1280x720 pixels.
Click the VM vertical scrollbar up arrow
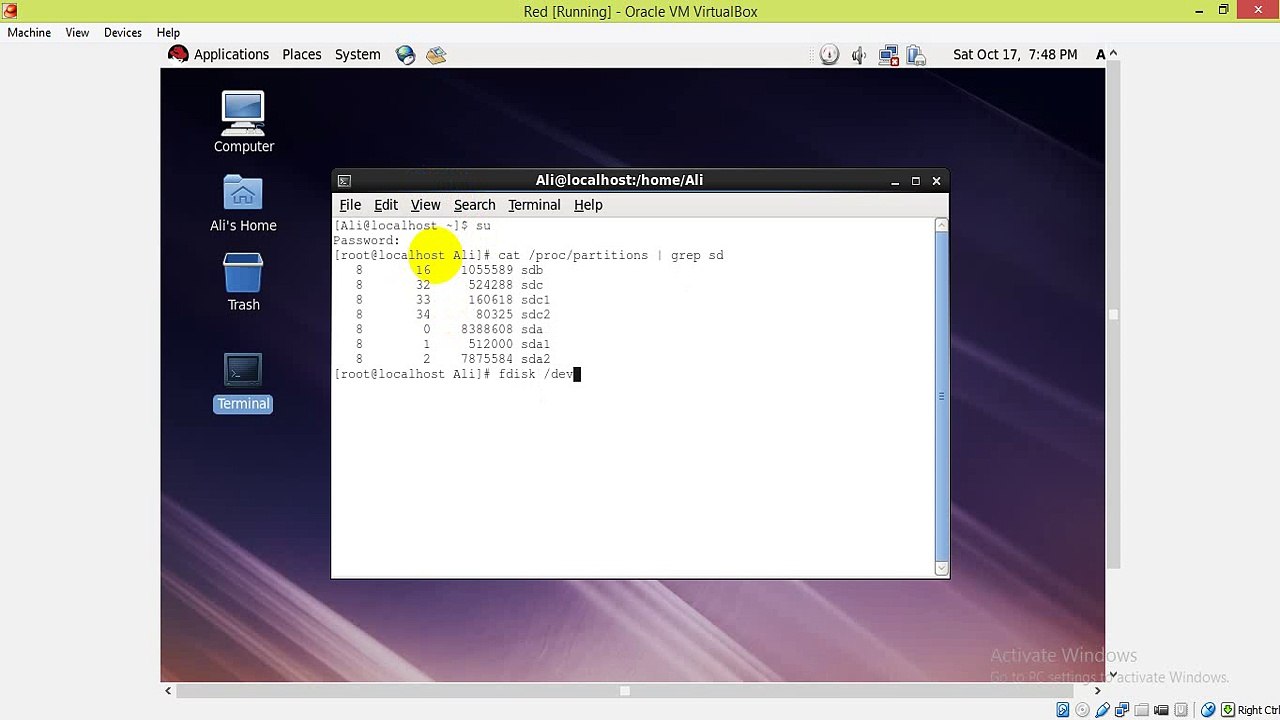1113,54
